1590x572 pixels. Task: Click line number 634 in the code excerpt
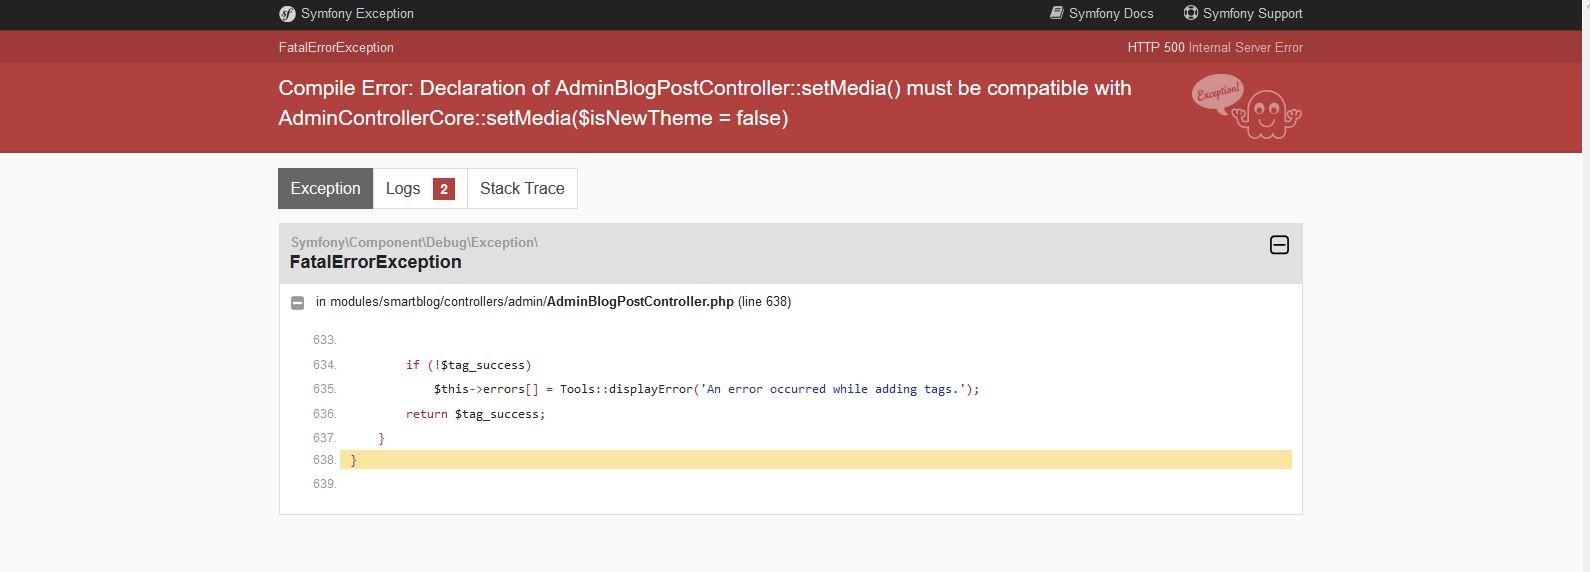[324, 365]
